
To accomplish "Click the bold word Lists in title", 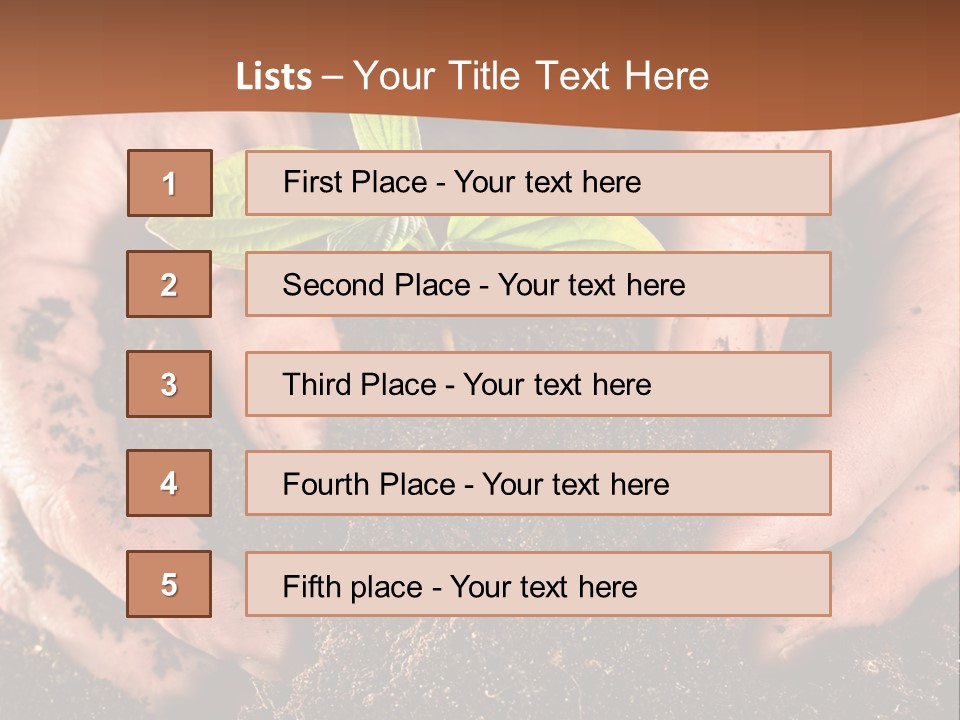I will coord(273,77).
